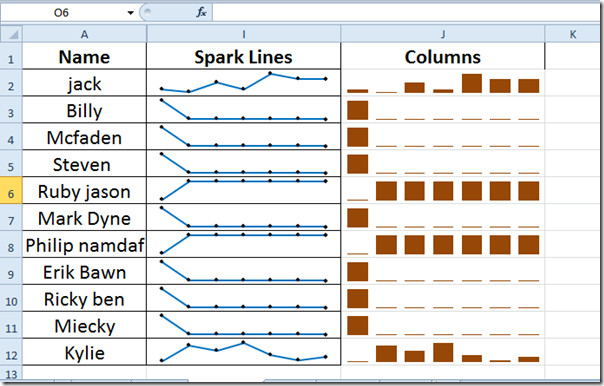
Task: Select column I header
Action: click(243, 34)
